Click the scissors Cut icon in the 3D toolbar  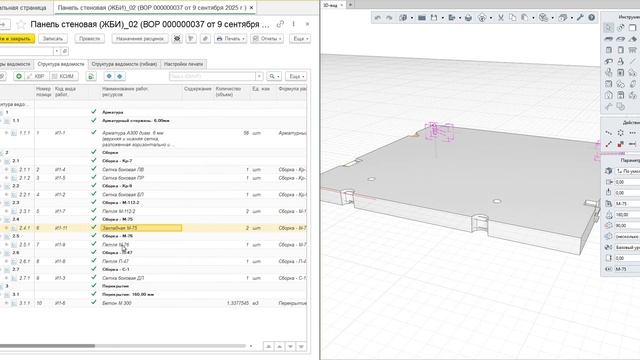[x=501, y=18]
